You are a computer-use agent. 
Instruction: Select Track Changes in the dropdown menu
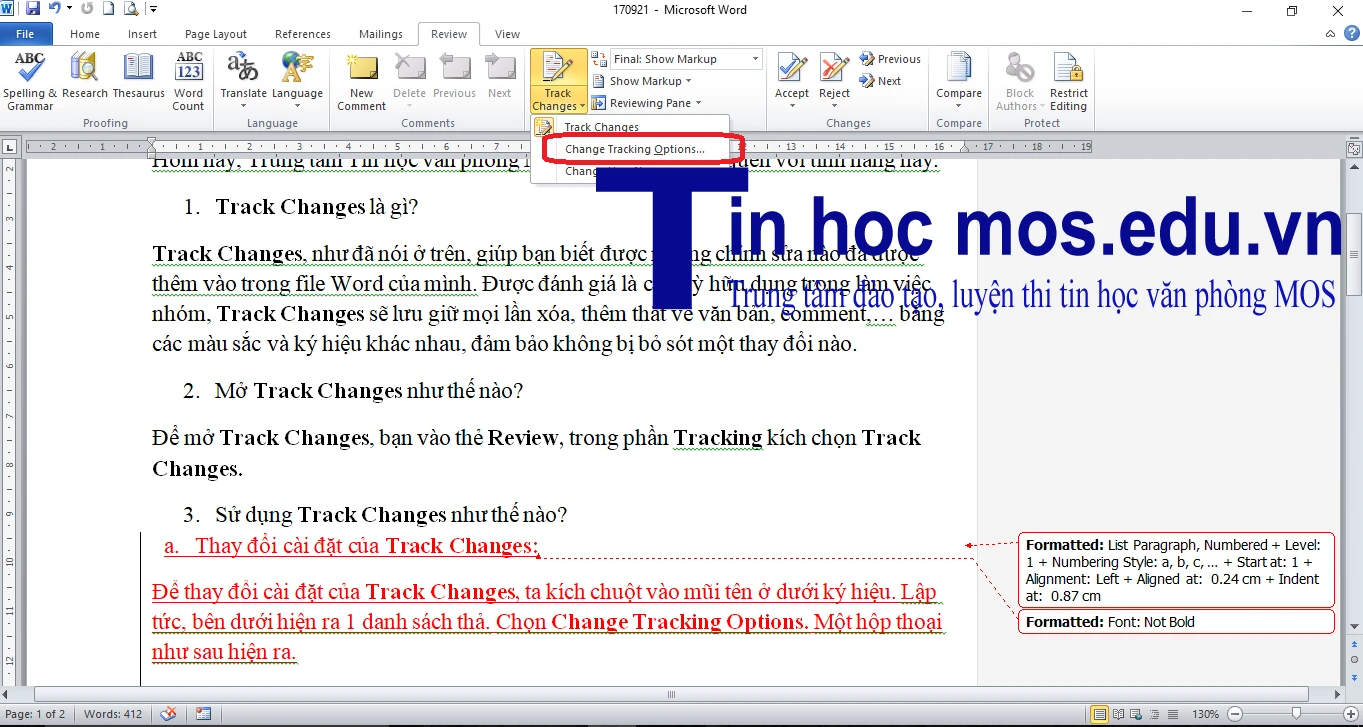pyautogui.click(x=601, y=127)
